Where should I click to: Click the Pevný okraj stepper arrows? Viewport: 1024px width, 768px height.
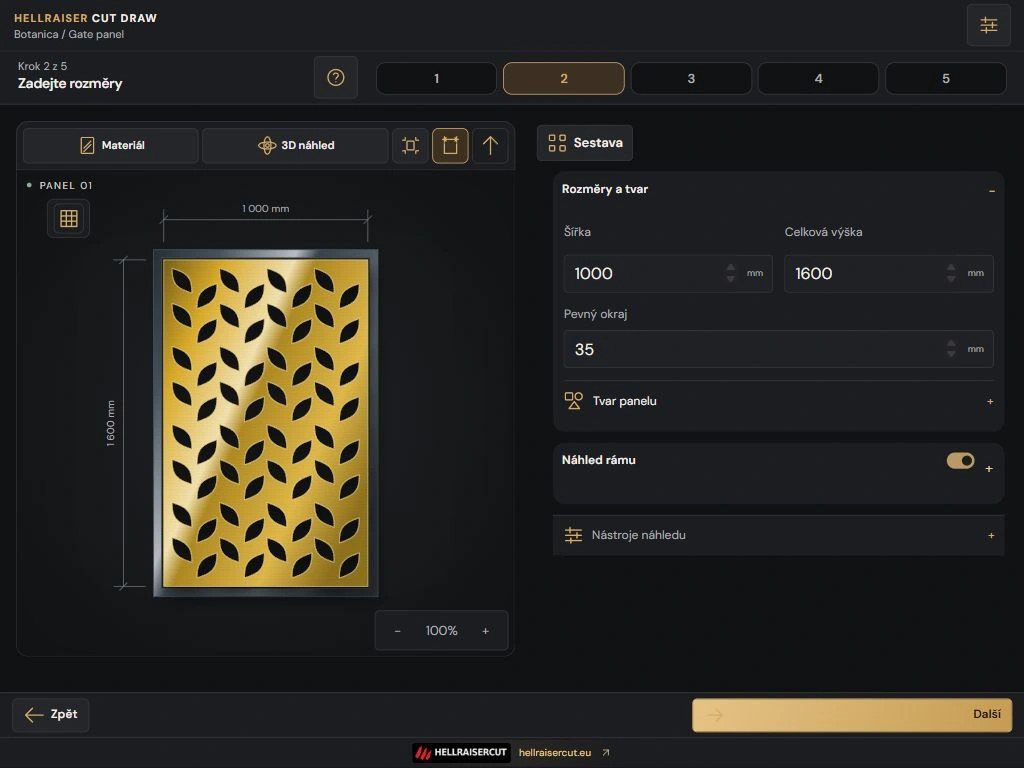point(951,349)
